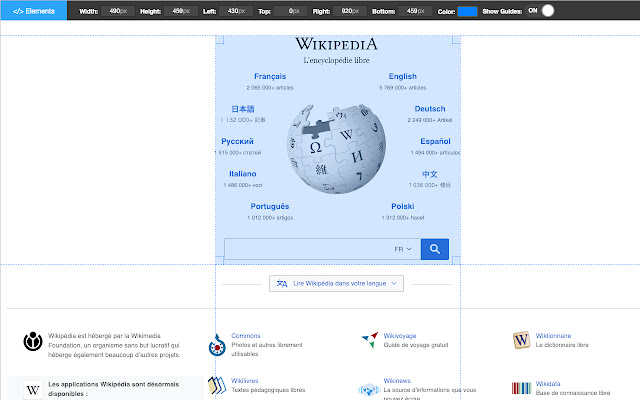Open the Wikidata project link

coord(548,384)
